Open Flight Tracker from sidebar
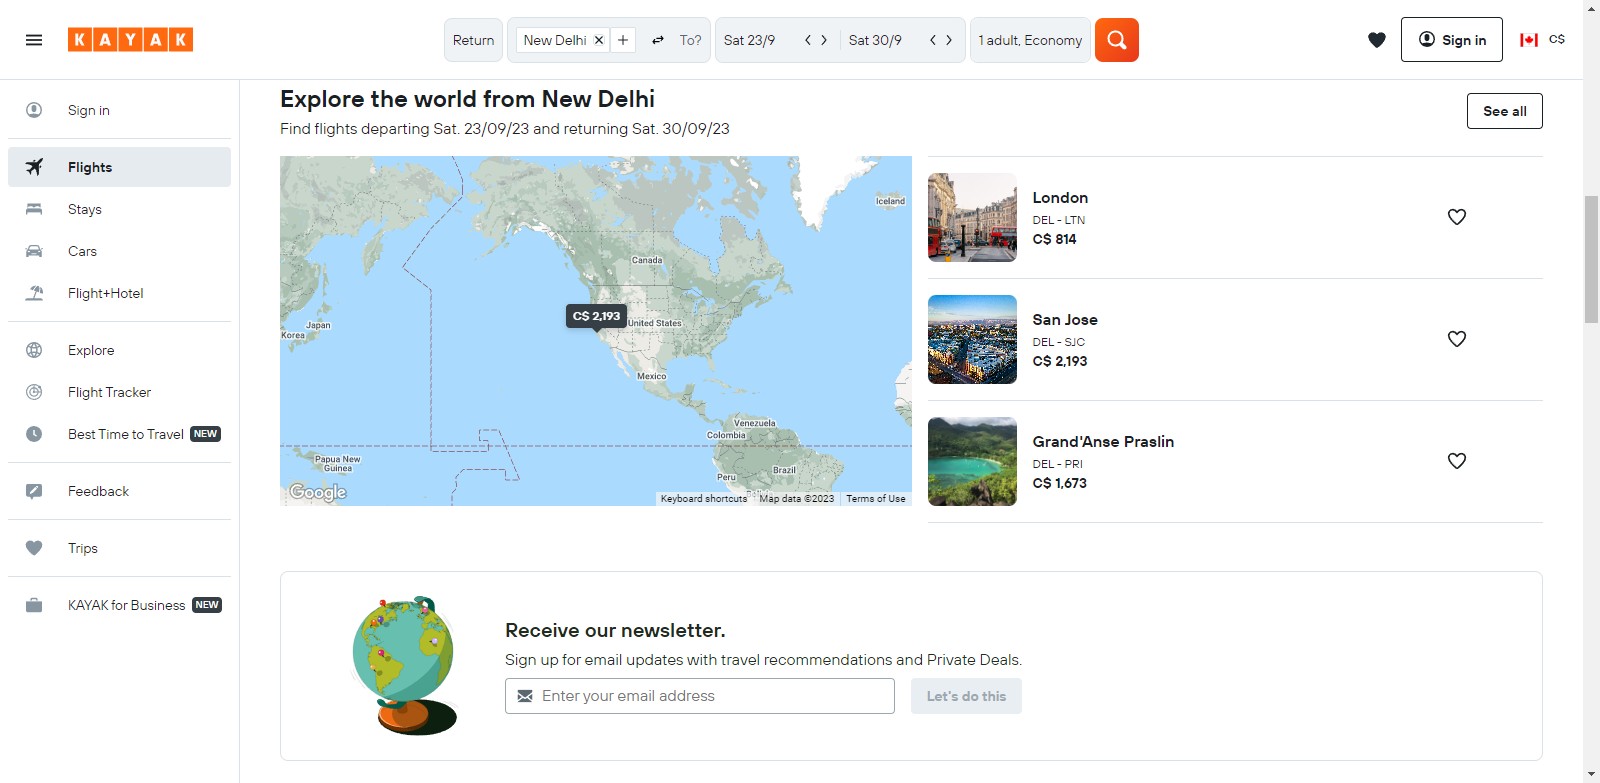The width and height of the screenshot is (1600, 783). [109, 392]
